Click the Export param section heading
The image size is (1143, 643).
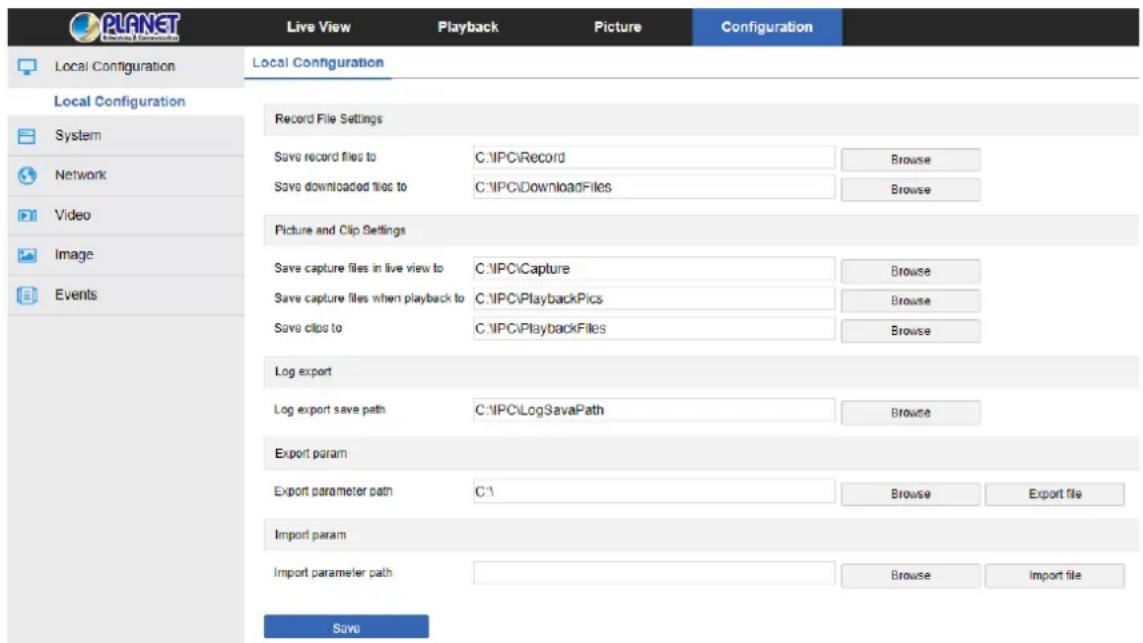tap(311, 453)
